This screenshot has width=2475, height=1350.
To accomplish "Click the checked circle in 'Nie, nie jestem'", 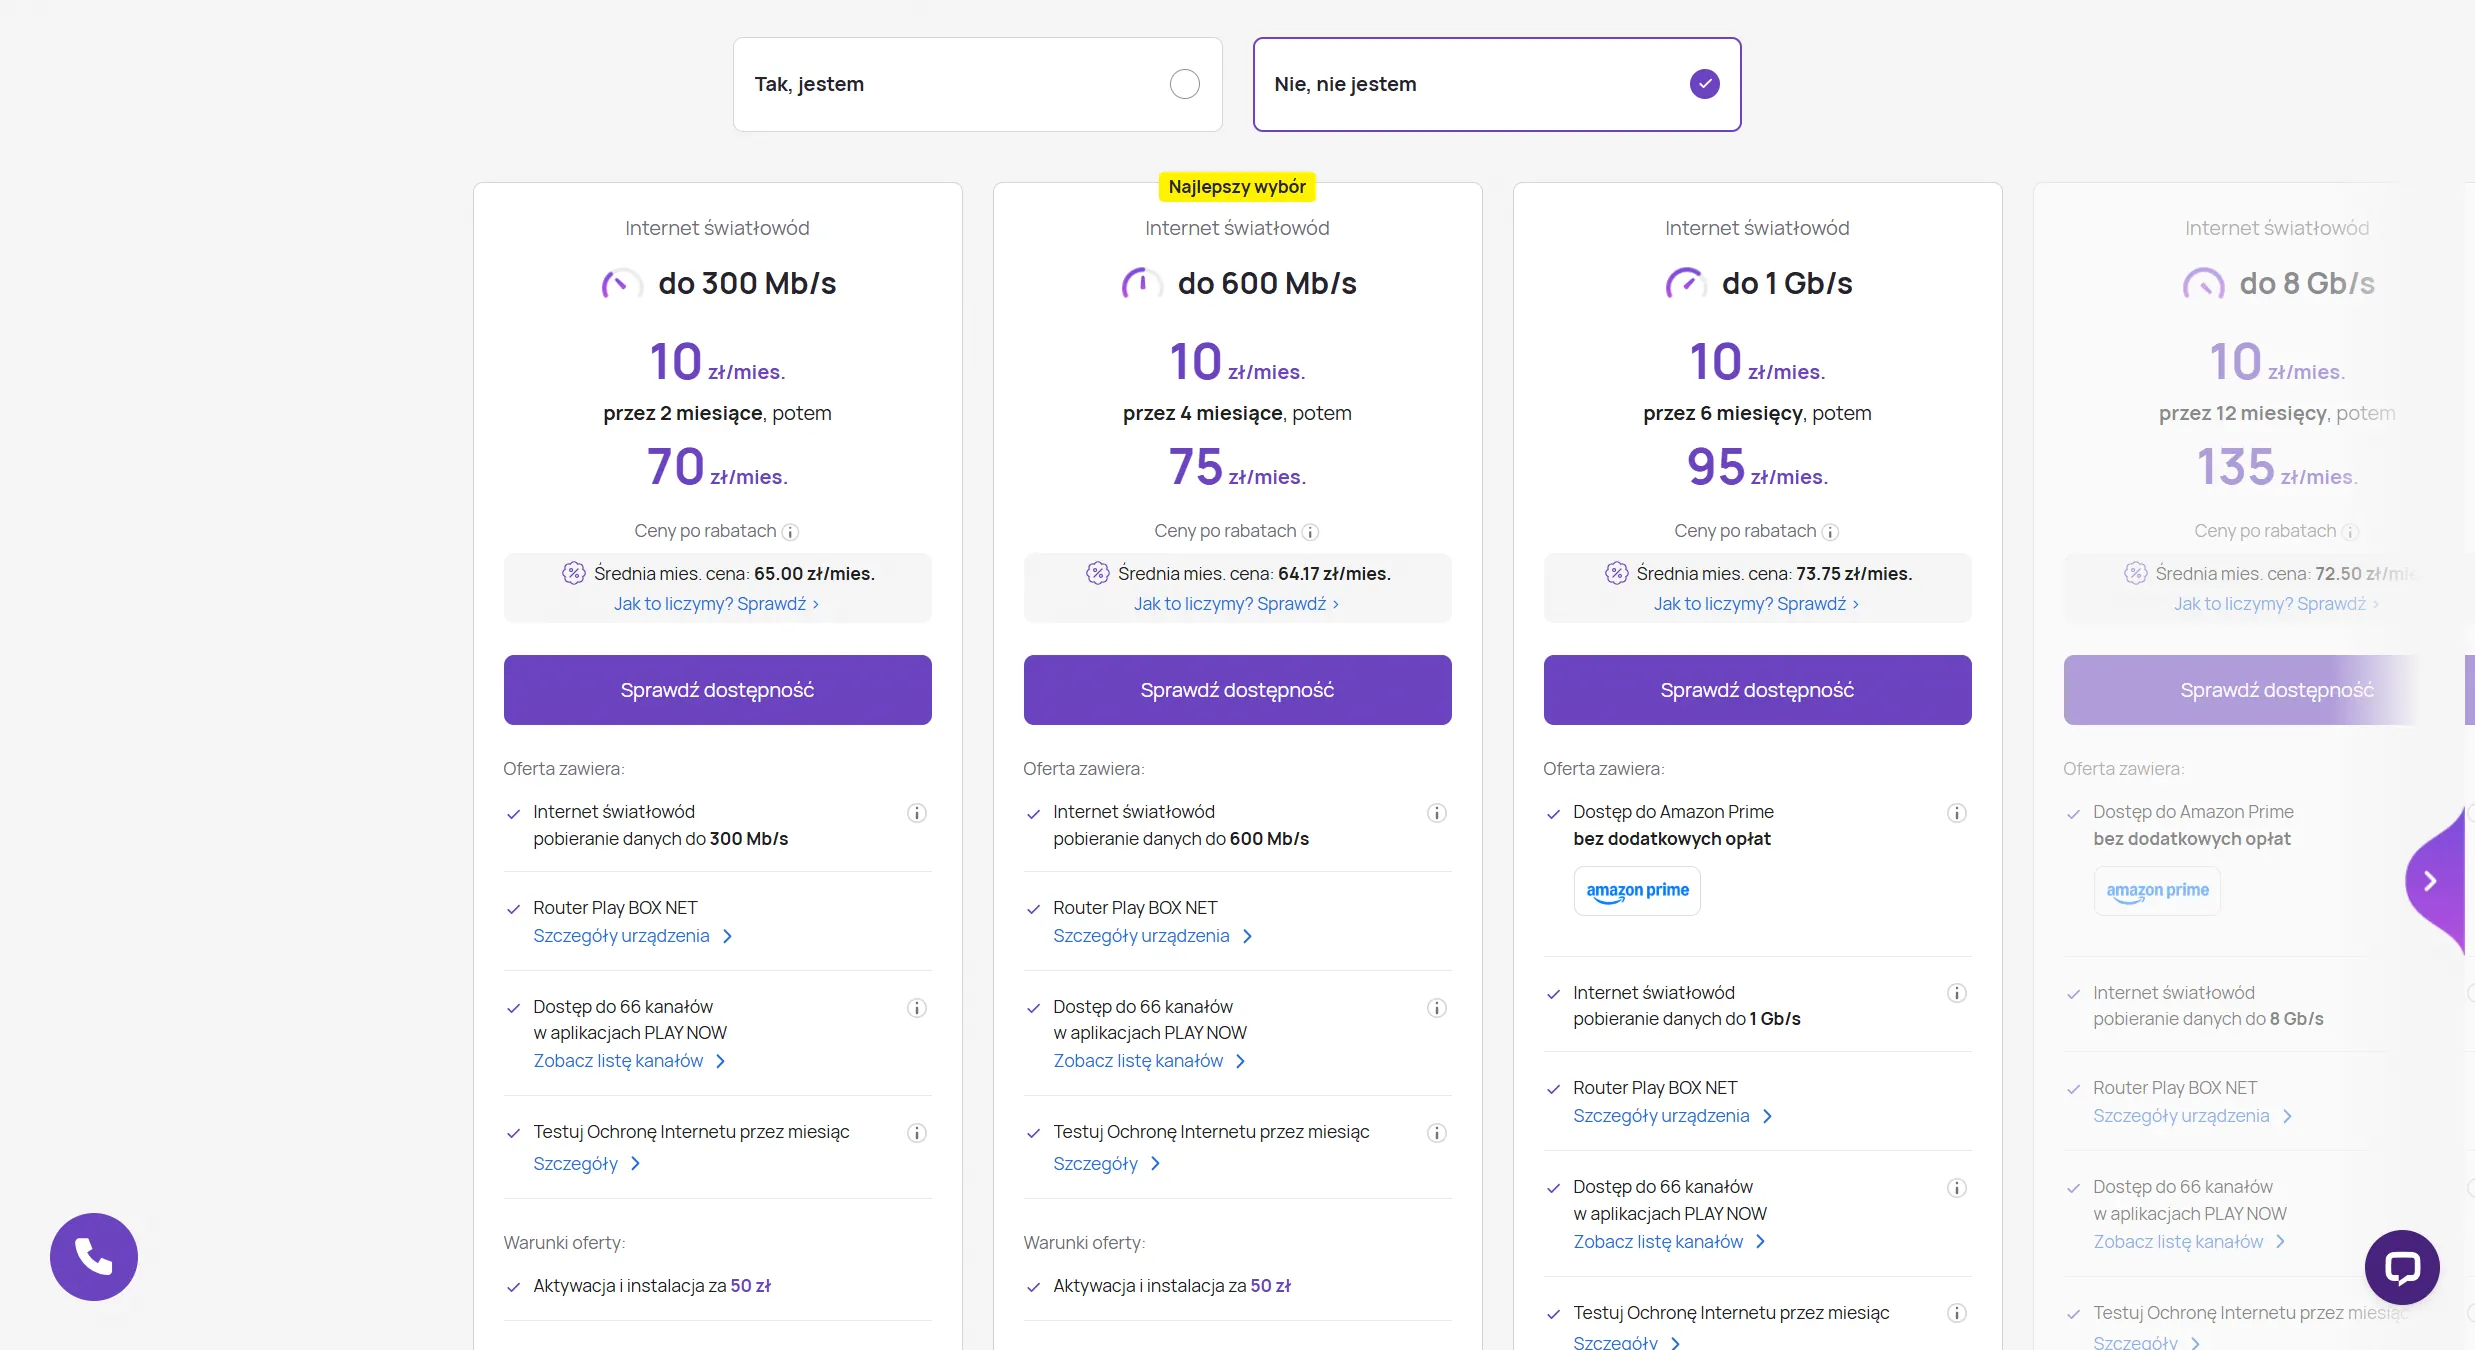I will coord(1704,84).
